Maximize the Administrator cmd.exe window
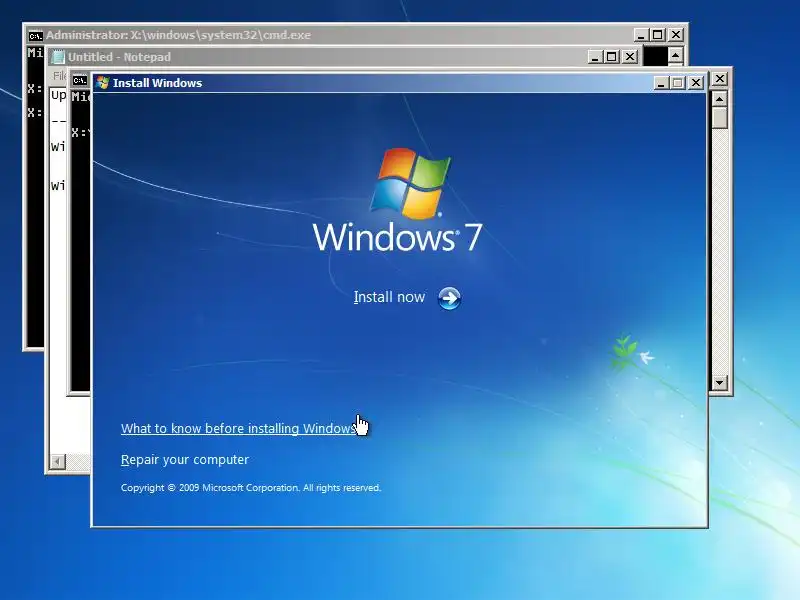 (658, 35)
